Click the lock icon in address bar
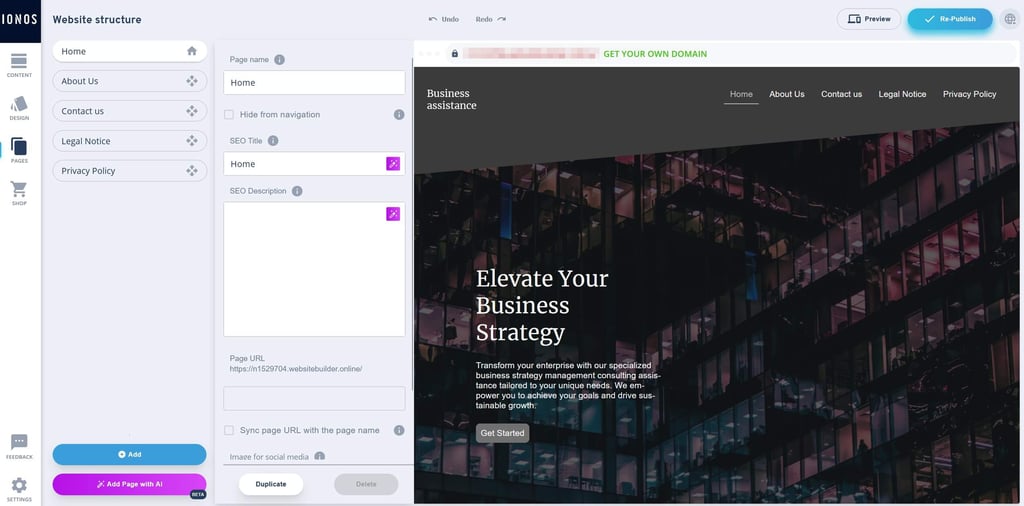 pos(455,54)
